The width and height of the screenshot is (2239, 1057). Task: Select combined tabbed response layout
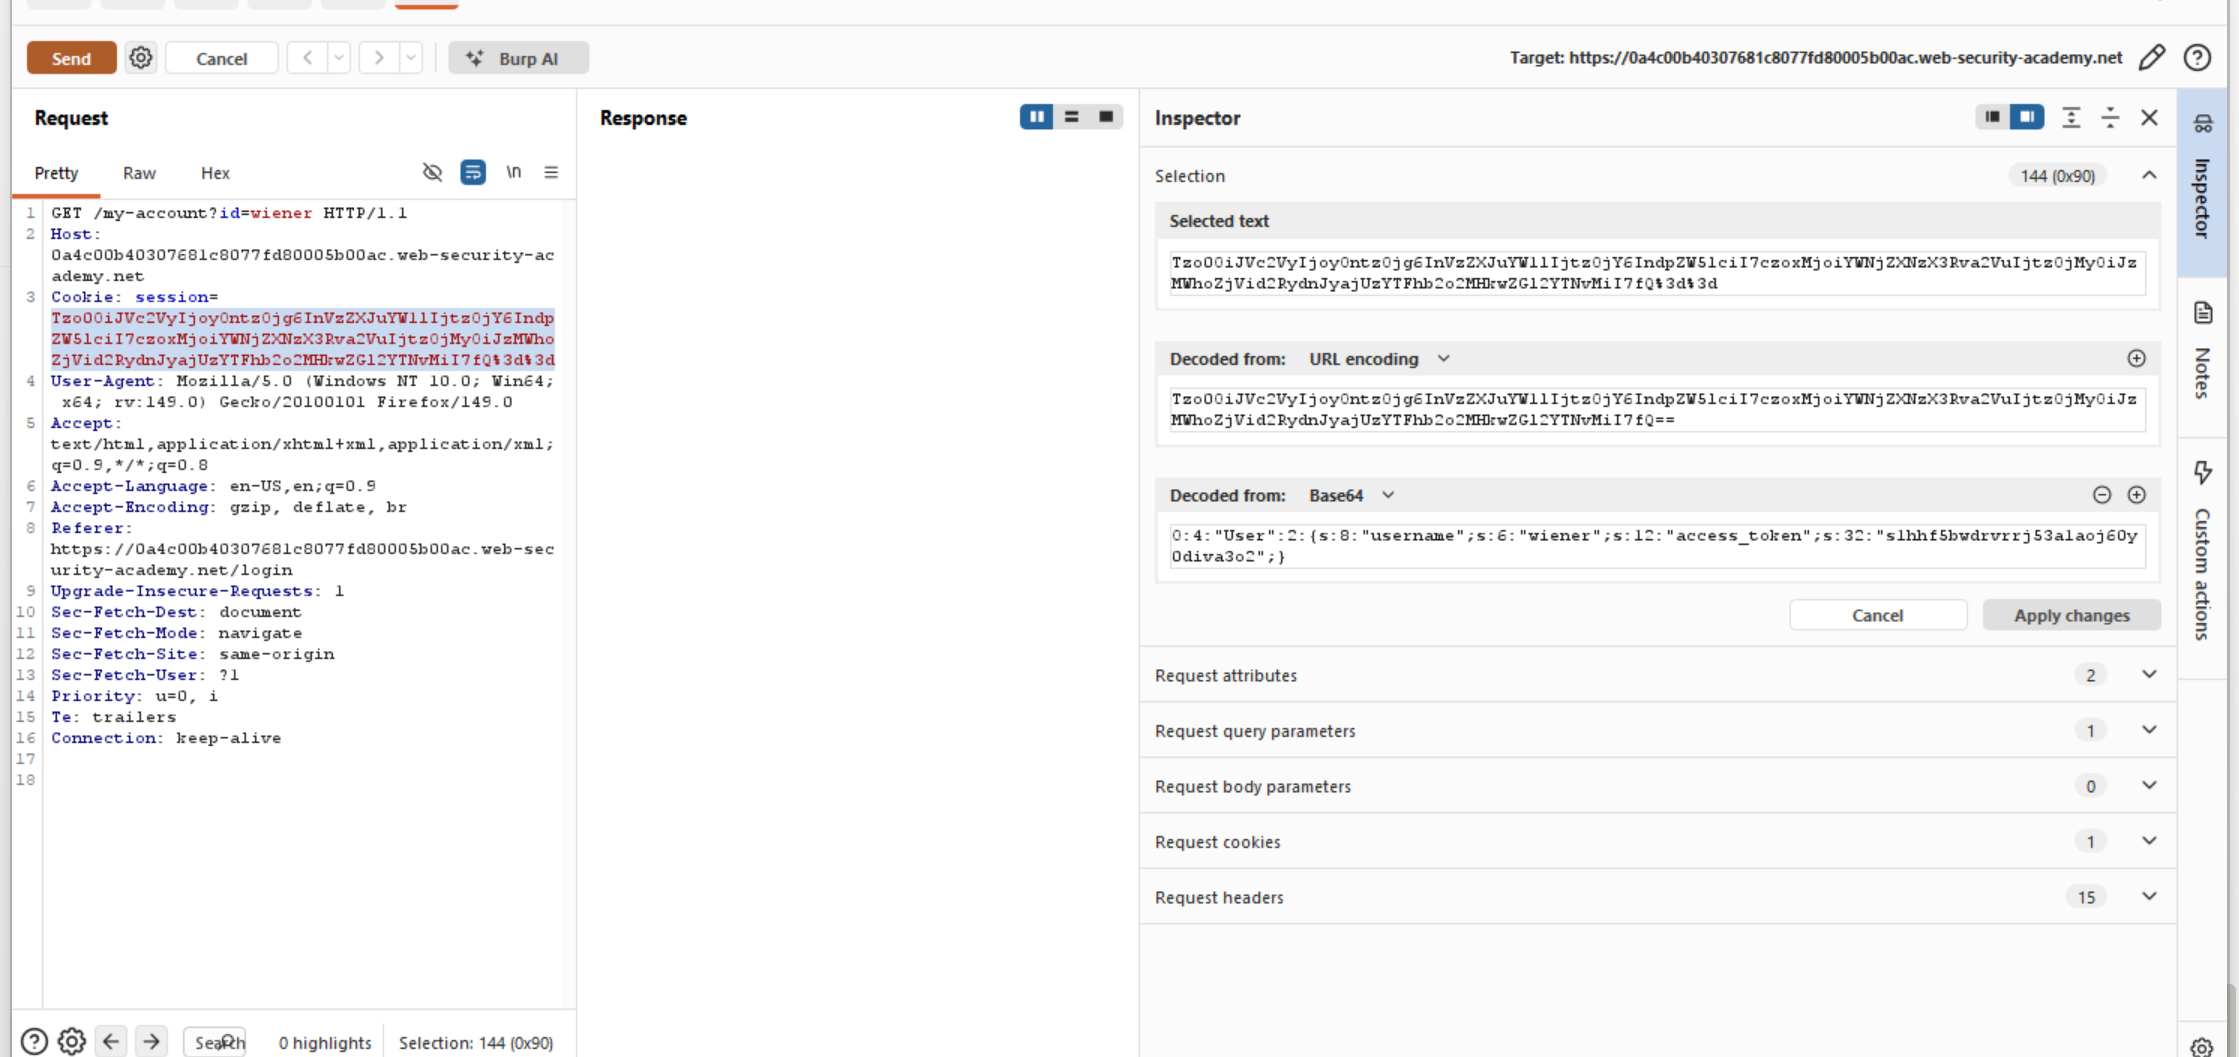[x=1106, y=117]
